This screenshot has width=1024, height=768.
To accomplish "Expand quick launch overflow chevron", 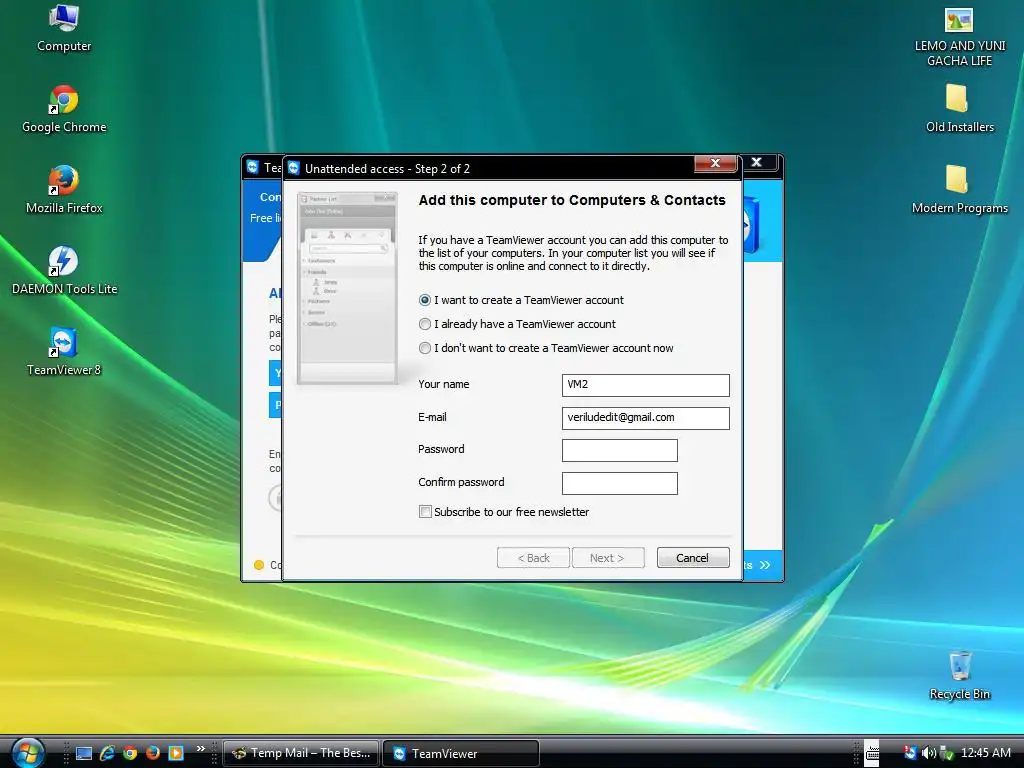I will coord(200,748).
